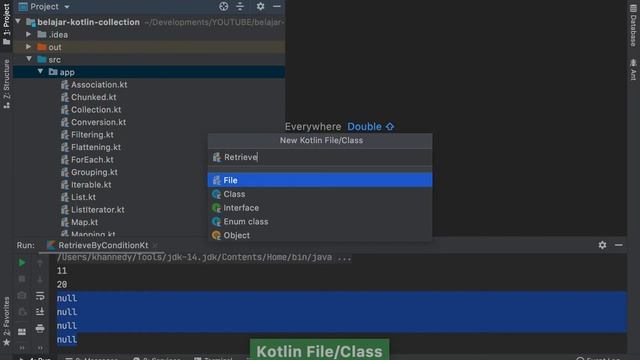This screenshot has height=360, width=640.
Task: Open ListIterator.kt file
Action: tap(98, 210)
